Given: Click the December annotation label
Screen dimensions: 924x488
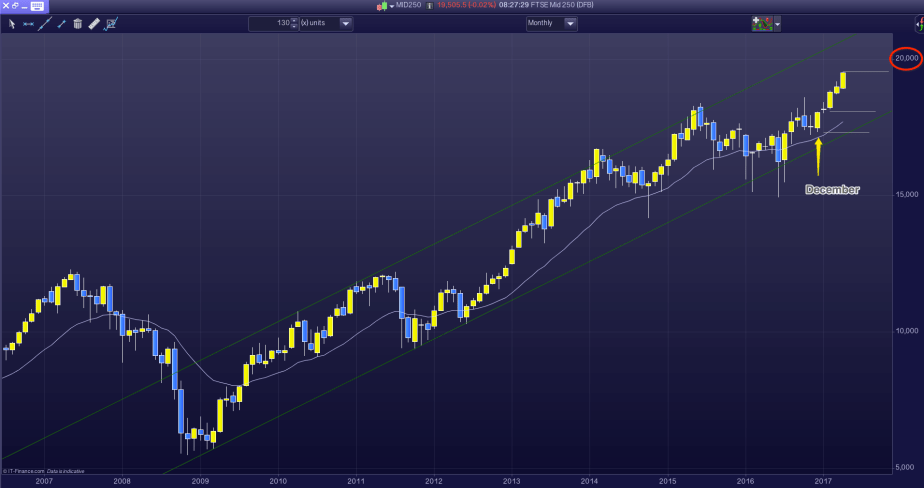Looking at the screenshot, I should coord(831,189).
